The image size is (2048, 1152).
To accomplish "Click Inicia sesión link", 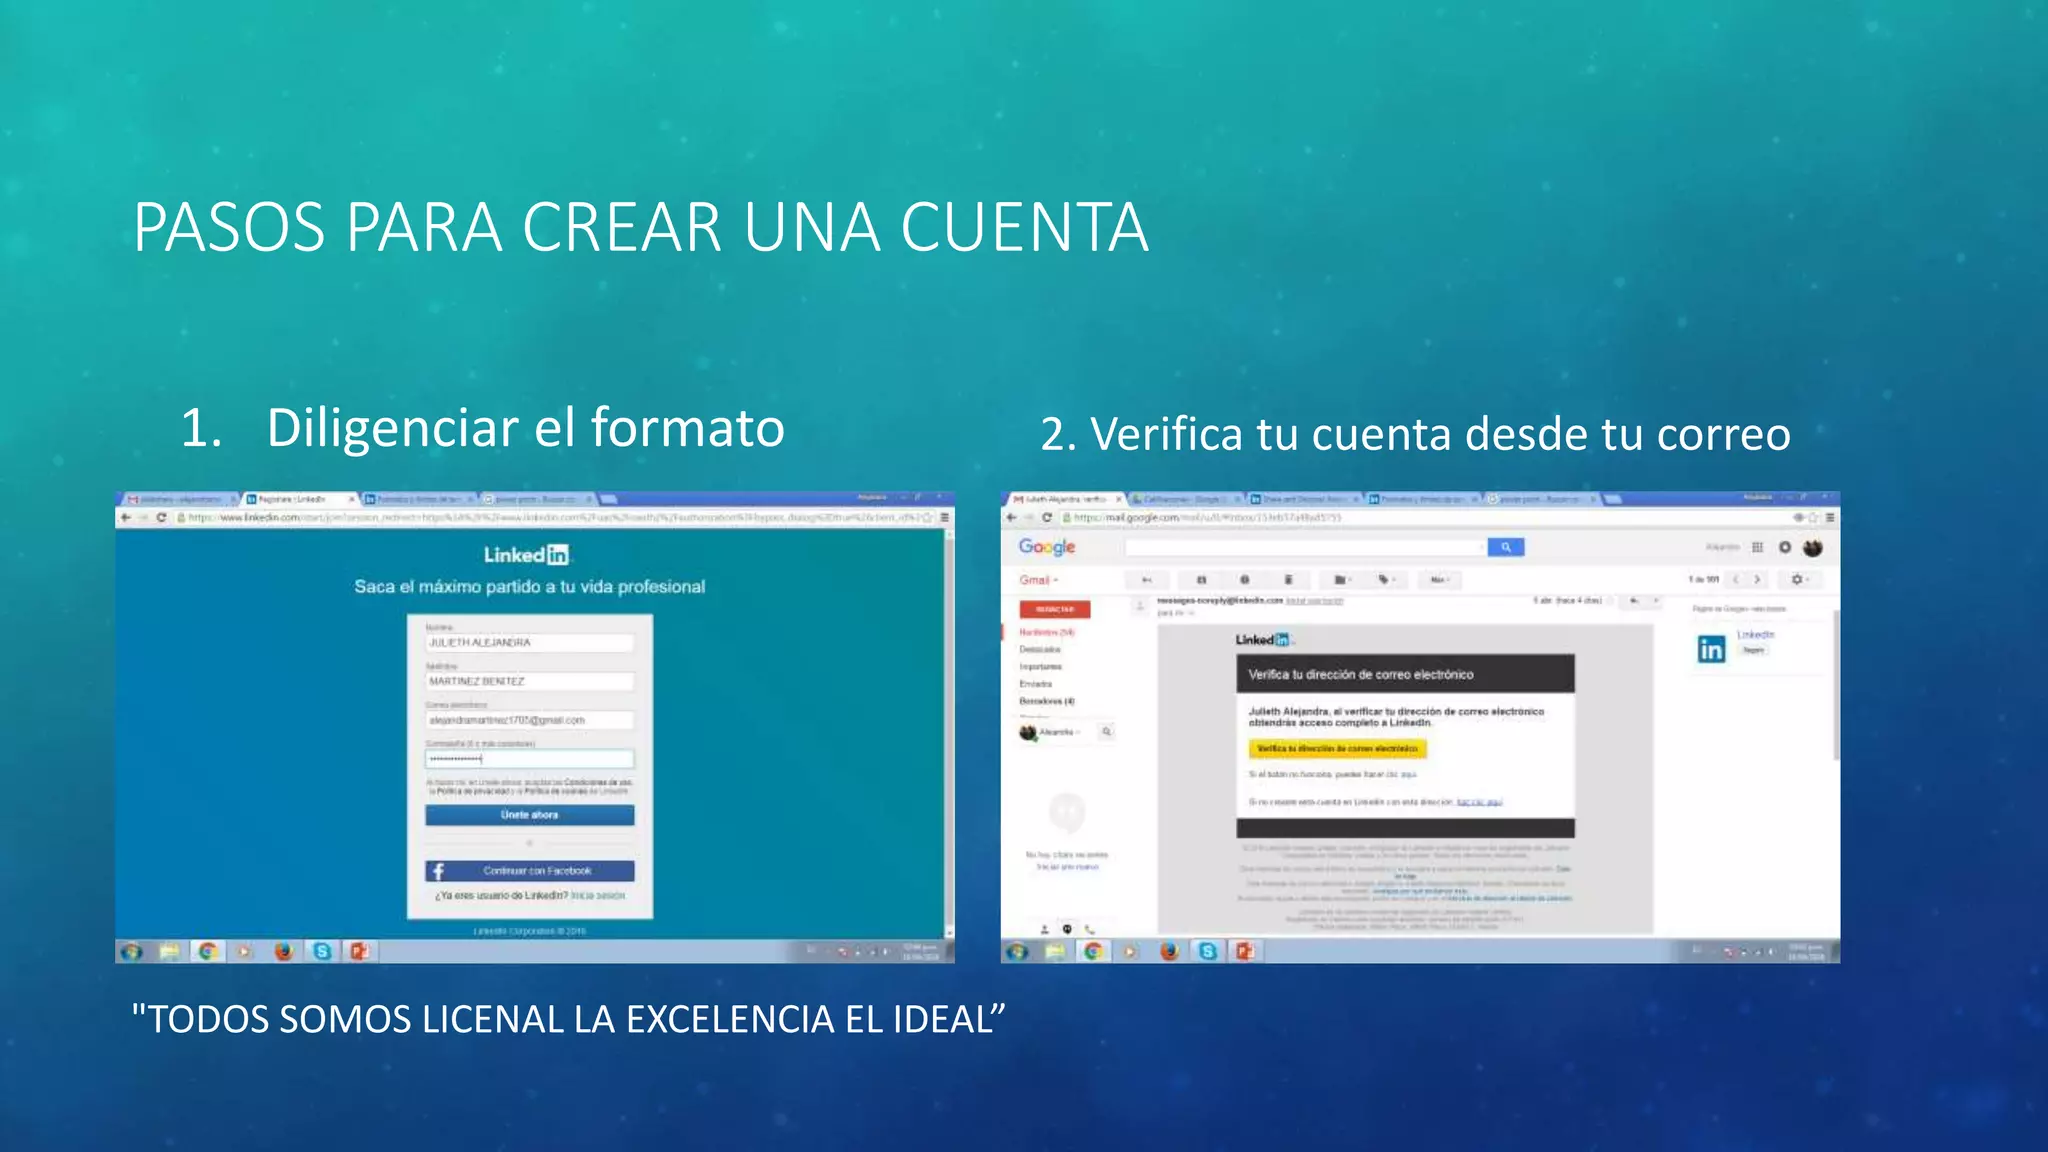I will pyautogui.click(x=598, y=896).
